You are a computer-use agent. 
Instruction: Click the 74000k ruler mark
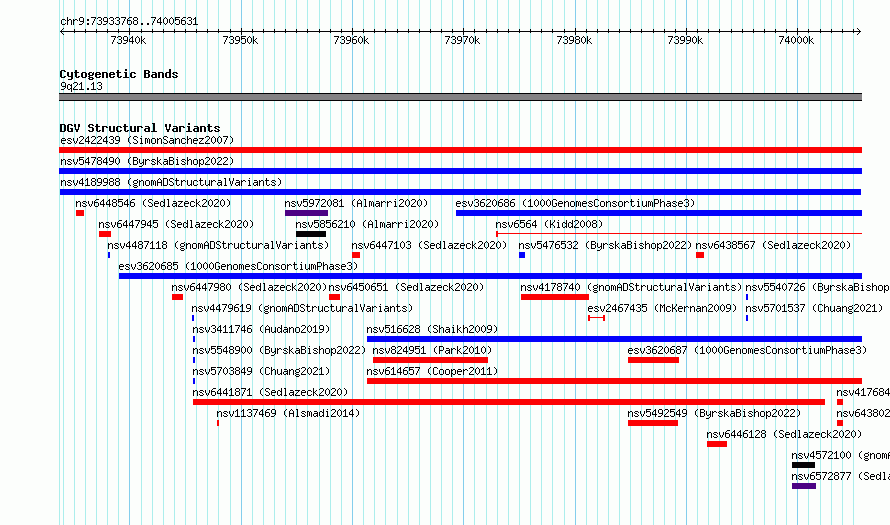[x=796, y=40]
